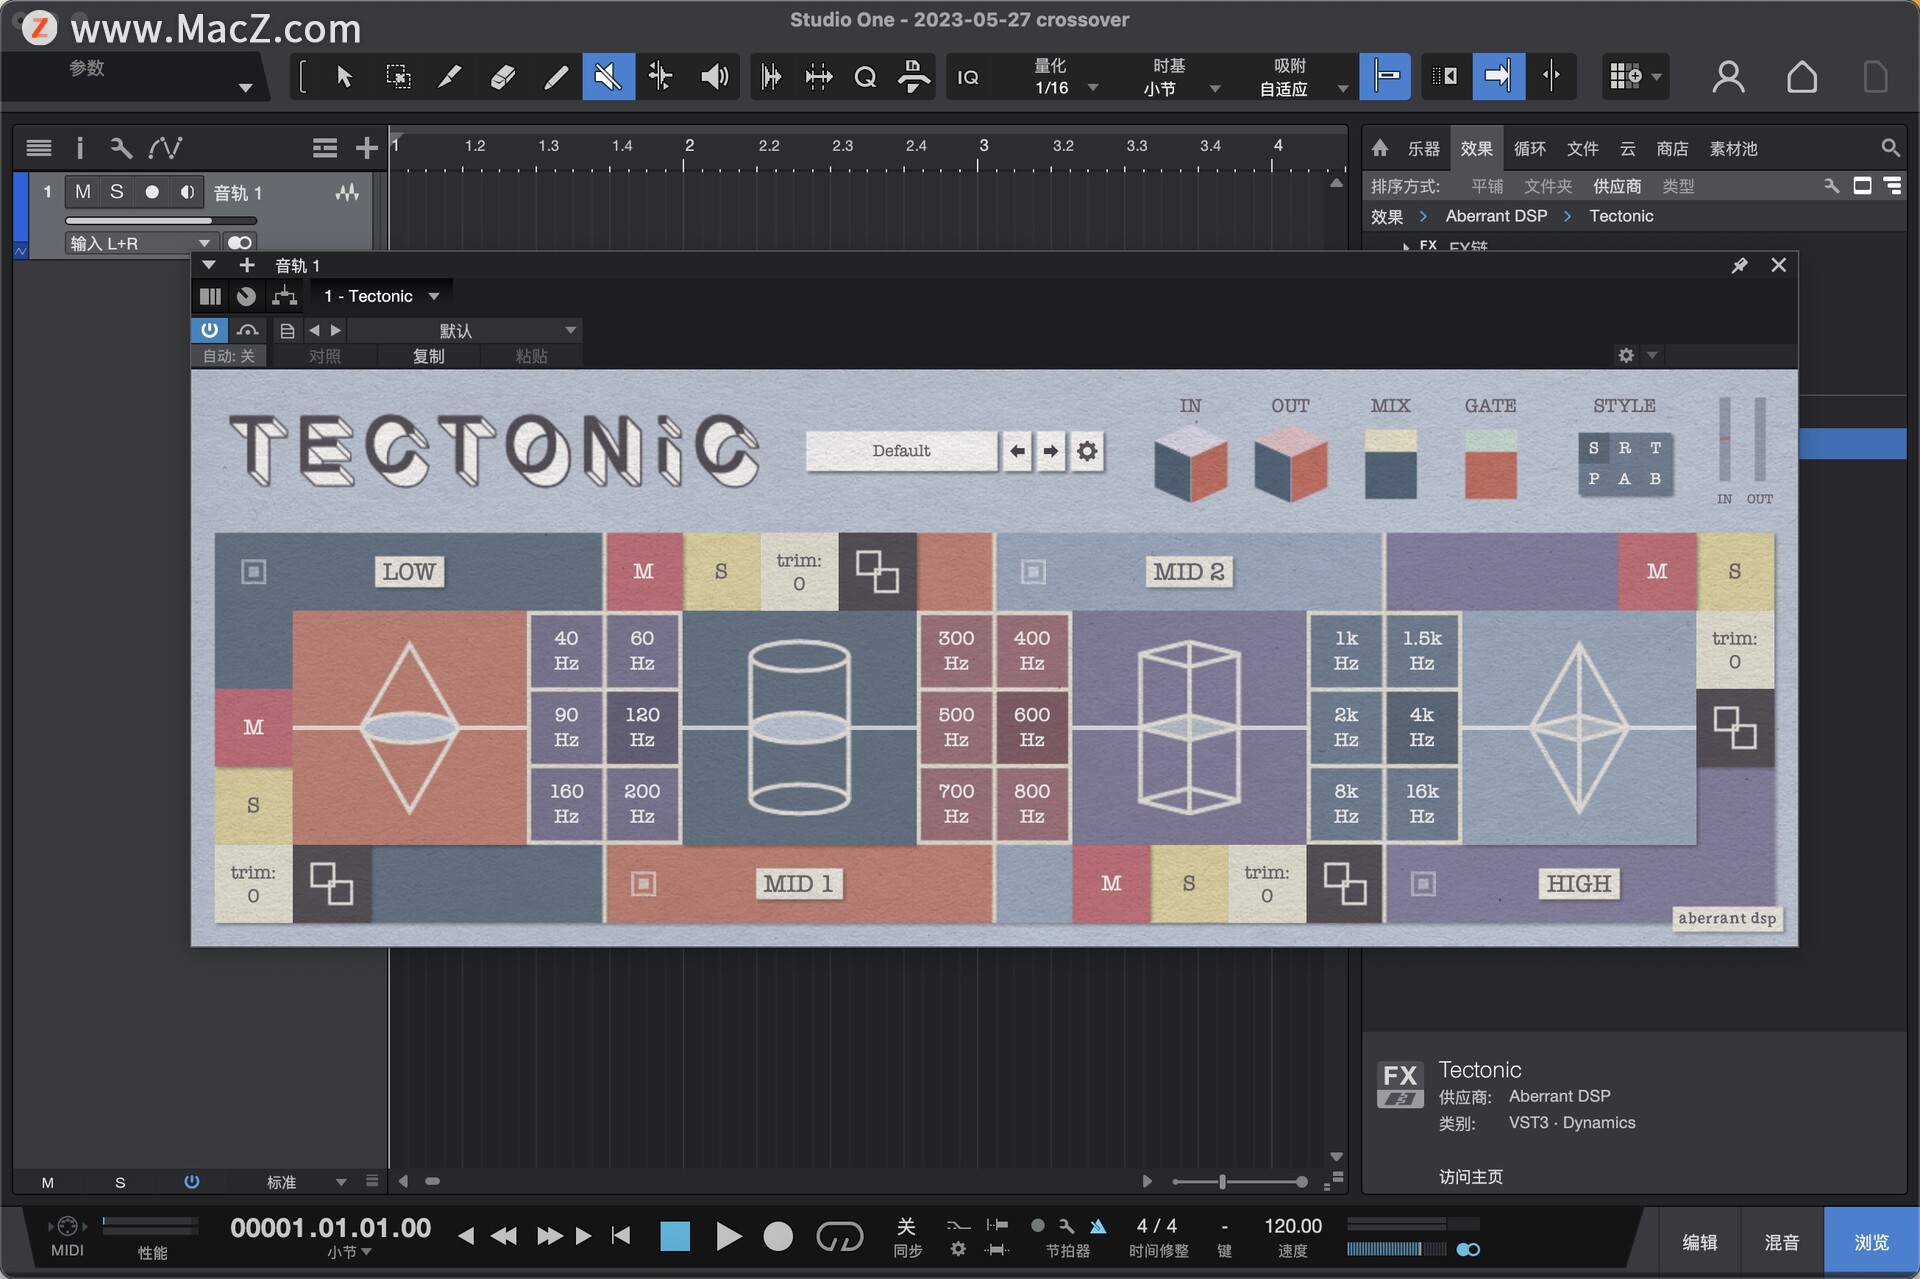Screen dimensions: 1920x1279
Task: Activate the Mute tool
Action: [x=608, y=76]
